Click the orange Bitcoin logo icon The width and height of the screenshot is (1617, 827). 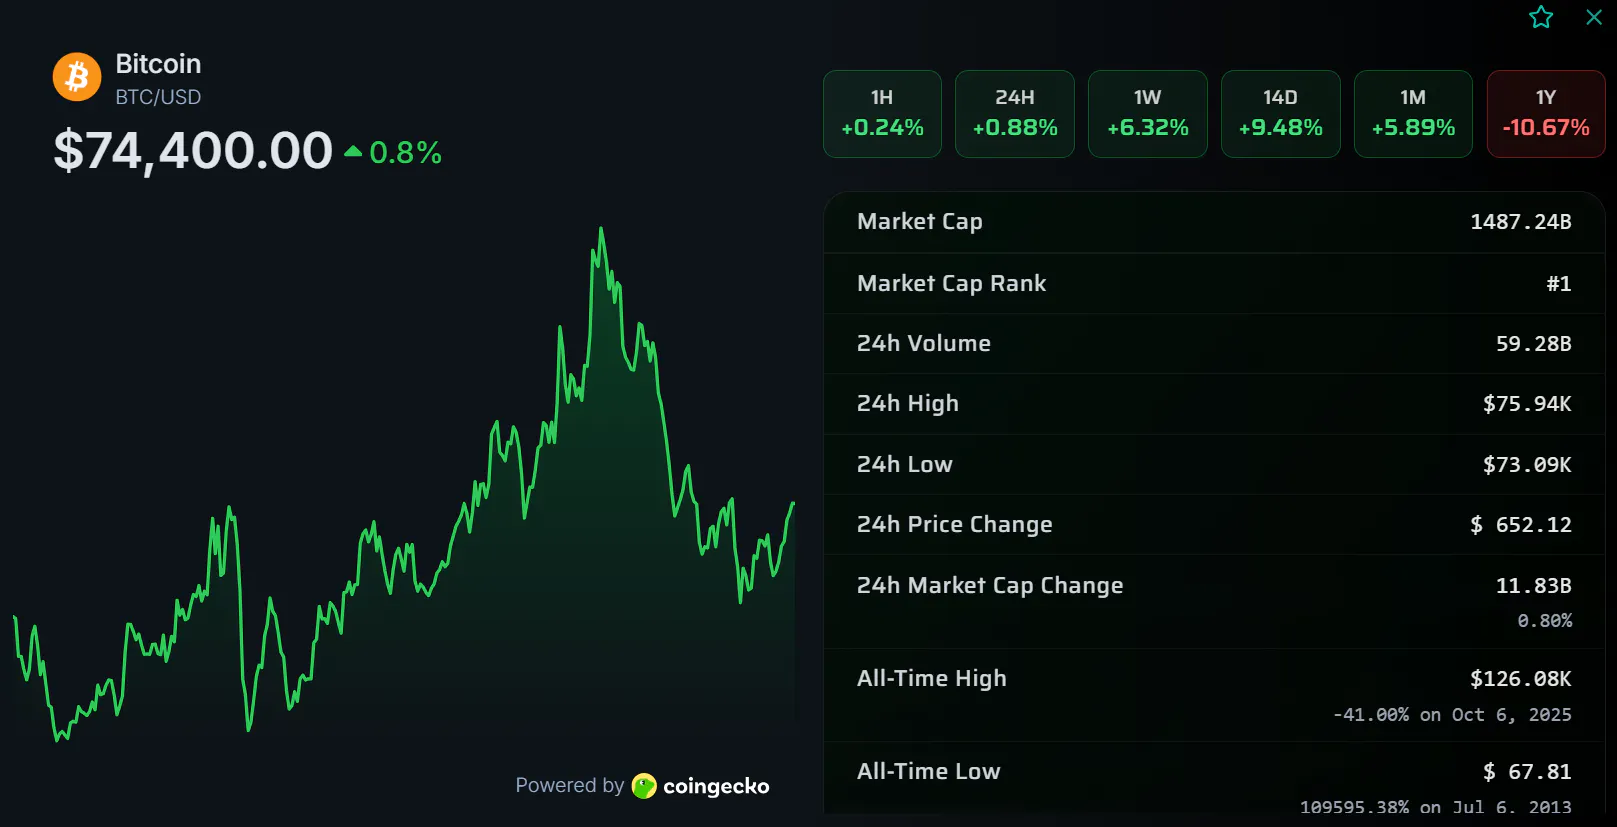[77, 77]
